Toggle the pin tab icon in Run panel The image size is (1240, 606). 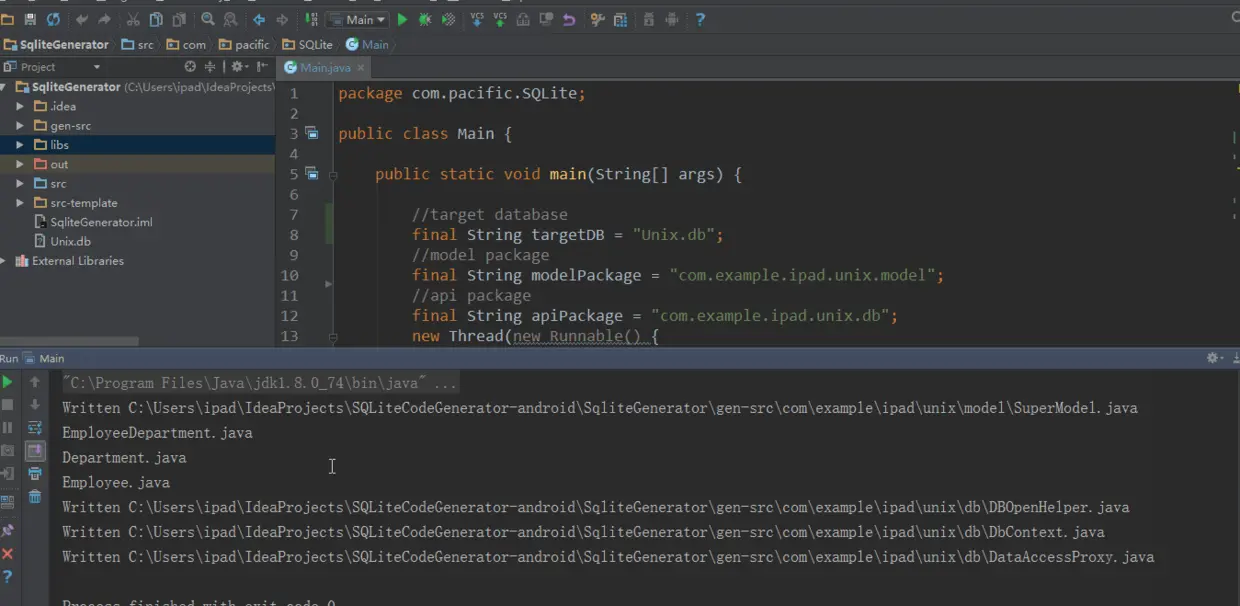click(8, 530)
